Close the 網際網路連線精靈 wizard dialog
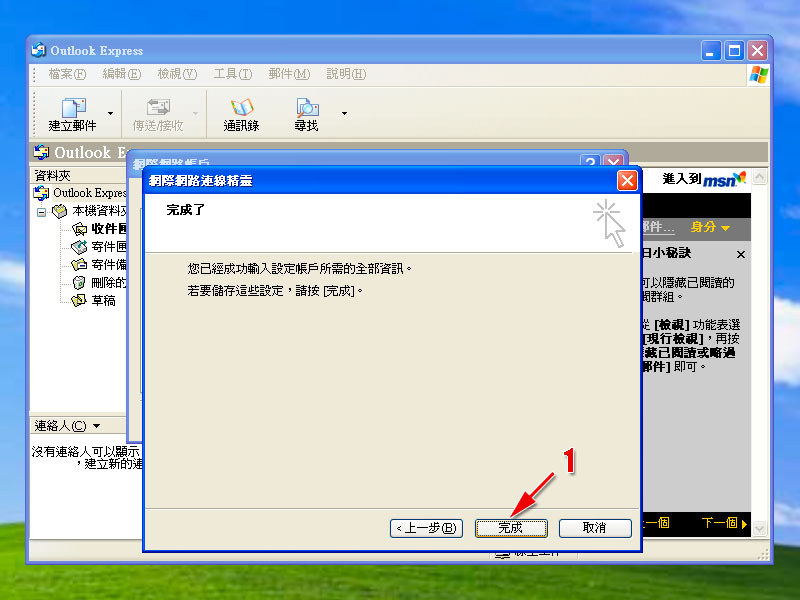The height and width of the screenshot is (600, 800). 627,180
